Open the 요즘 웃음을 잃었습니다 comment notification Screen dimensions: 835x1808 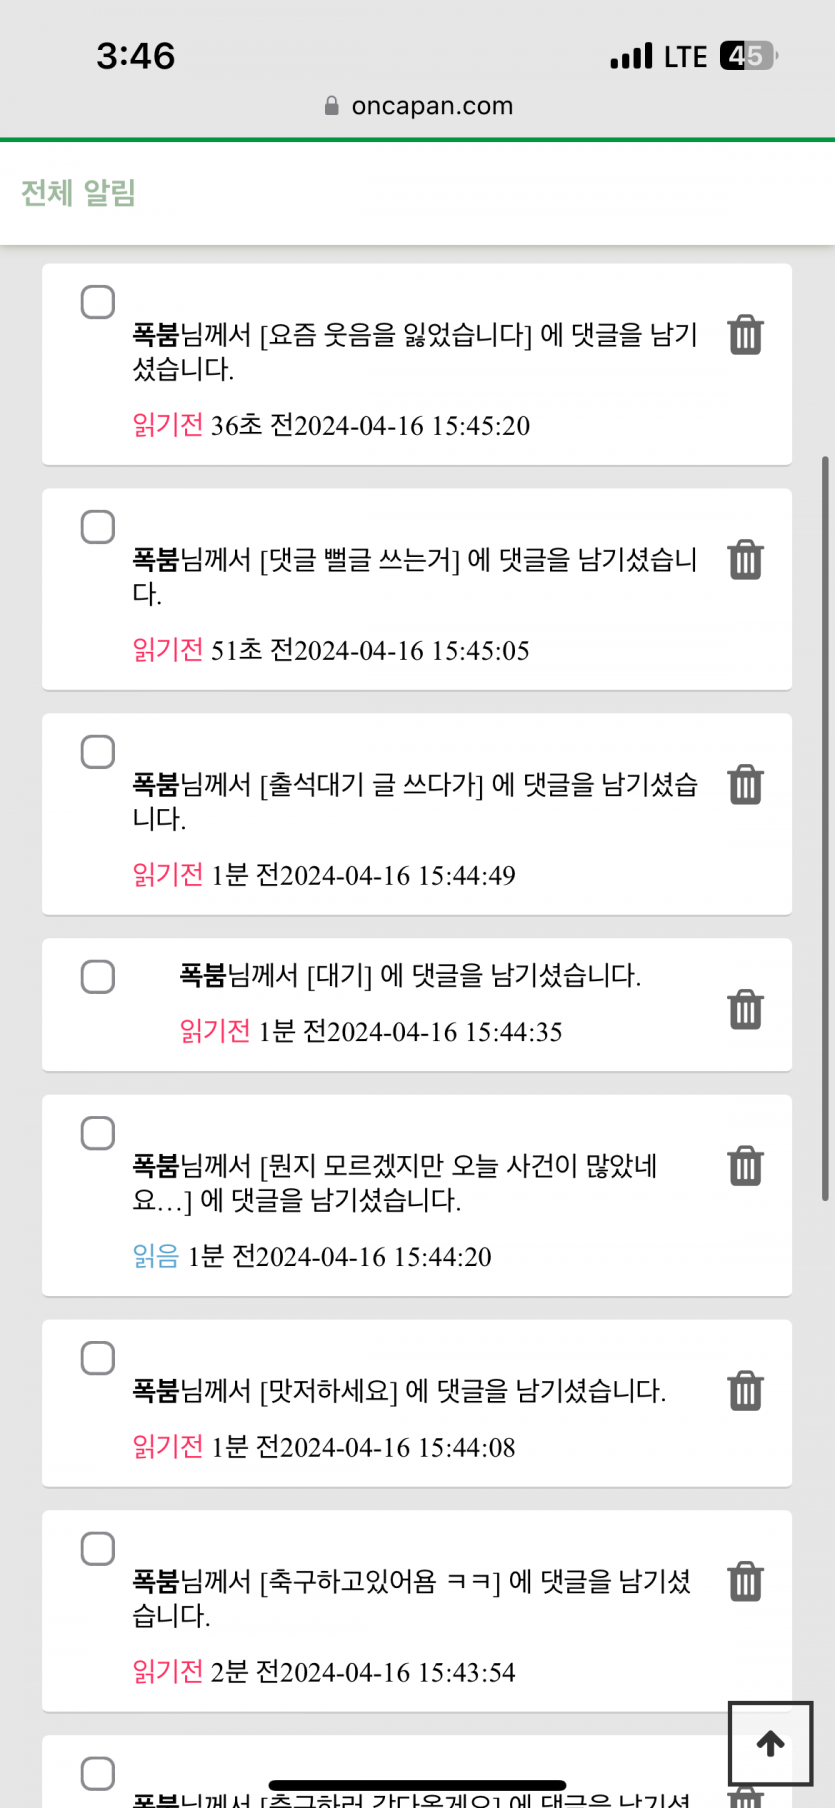[x=414, y=351]
